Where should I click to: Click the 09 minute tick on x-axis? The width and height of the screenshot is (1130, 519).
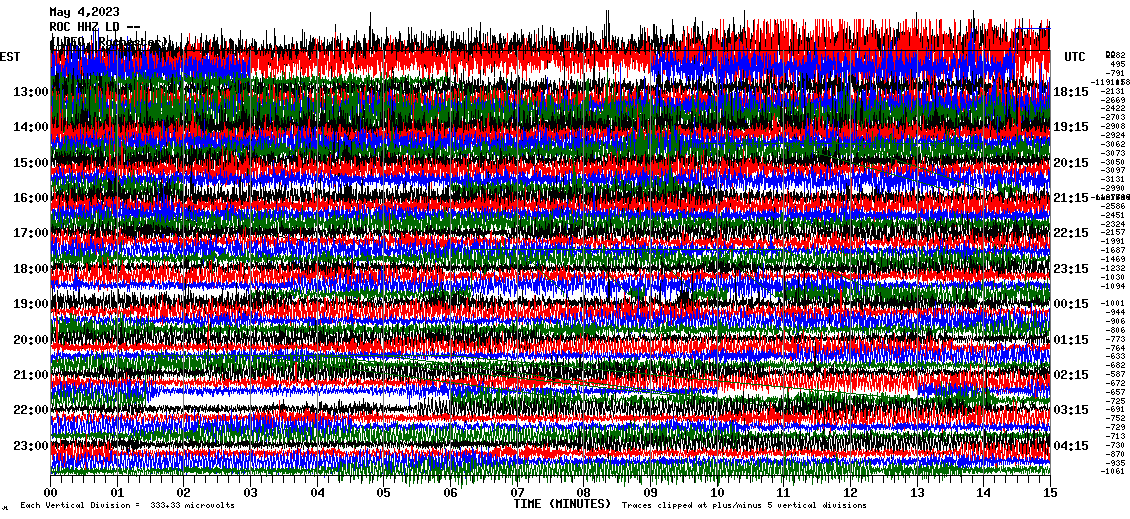pyautogui.click(x=650, y=493)
